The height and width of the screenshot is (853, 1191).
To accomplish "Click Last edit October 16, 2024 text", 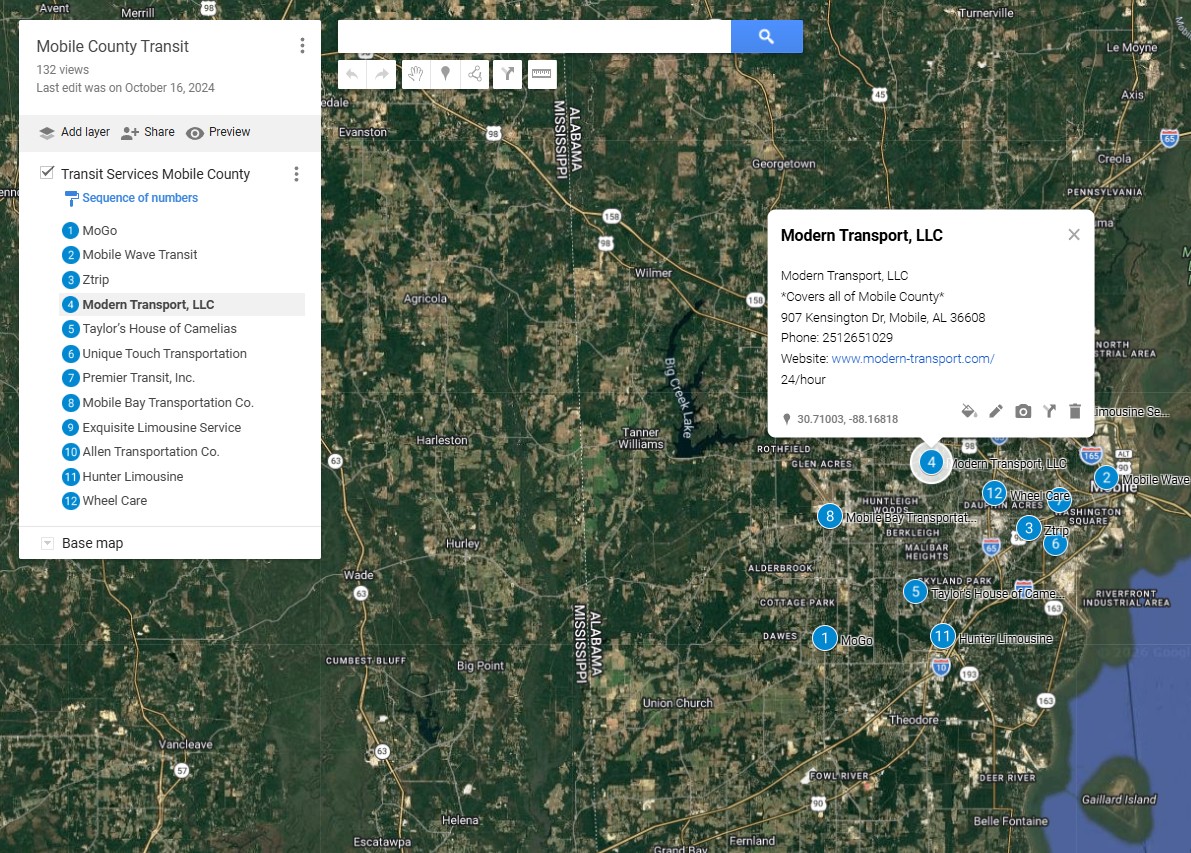I will (x=125, y=88).
